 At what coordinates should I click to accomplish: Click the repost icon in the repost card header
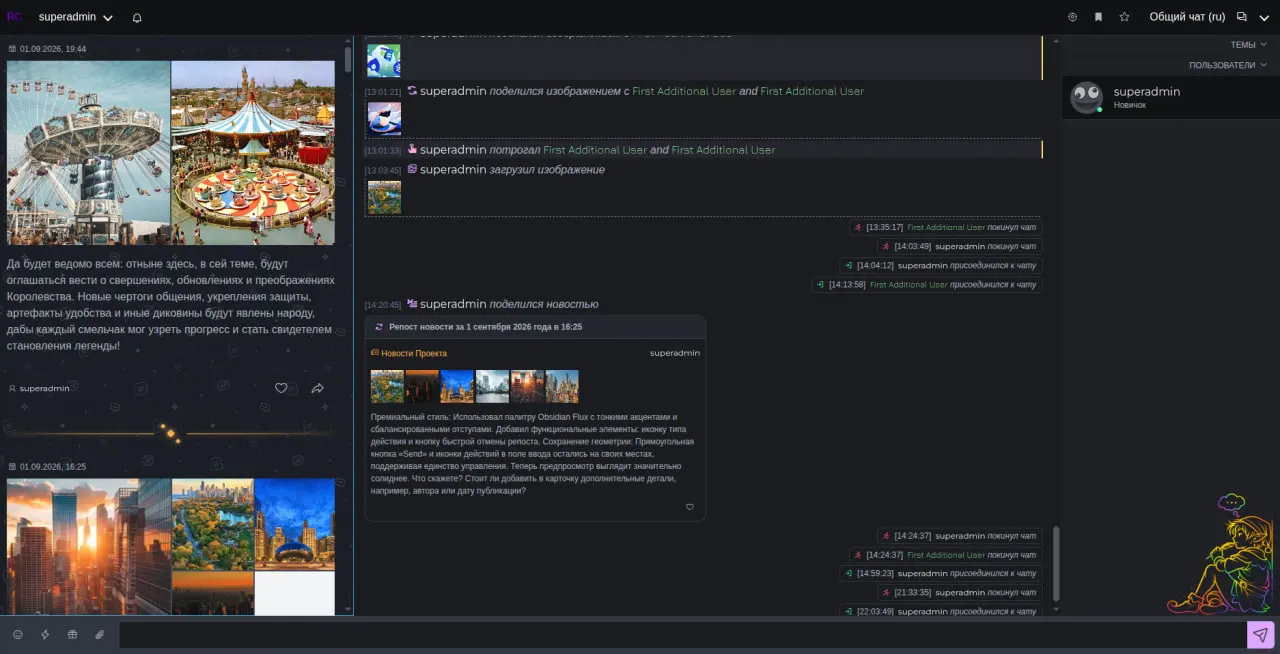(x=379, y=327)
